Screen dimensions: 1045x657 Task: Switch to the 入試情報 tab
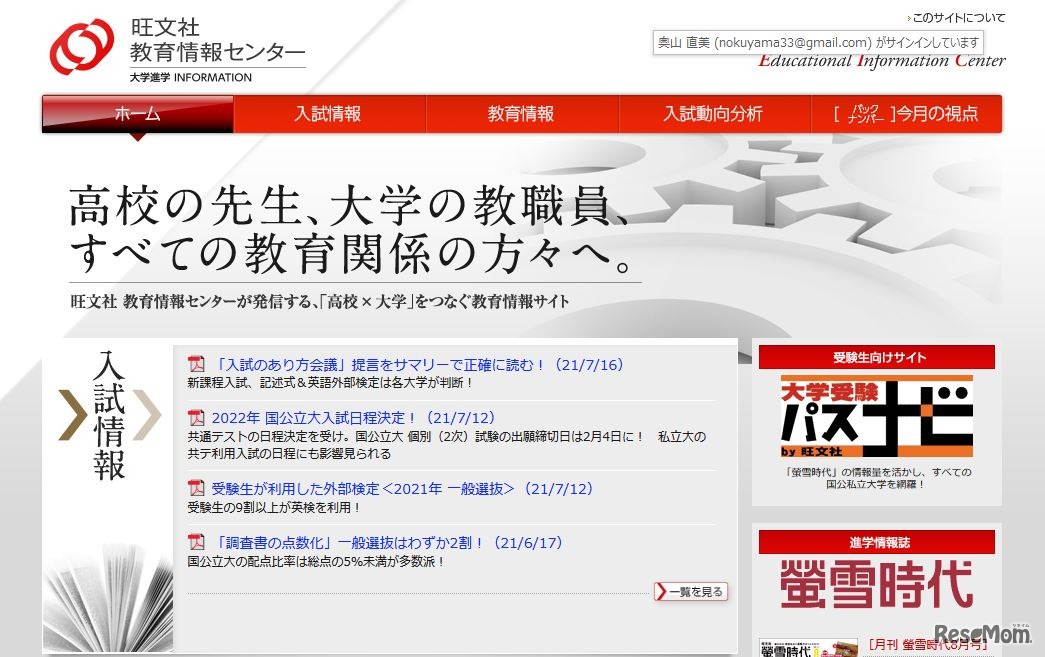point(329,114)
